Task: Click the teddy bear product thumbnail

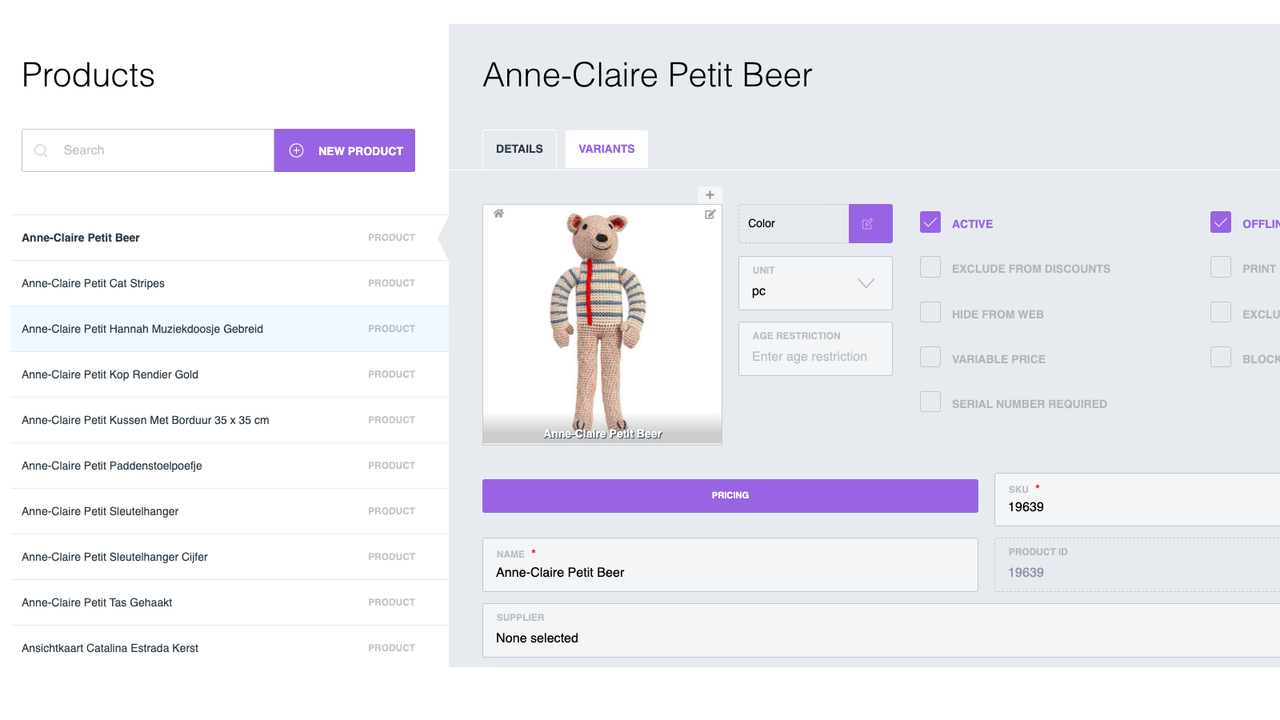Action: click(602, 324)
